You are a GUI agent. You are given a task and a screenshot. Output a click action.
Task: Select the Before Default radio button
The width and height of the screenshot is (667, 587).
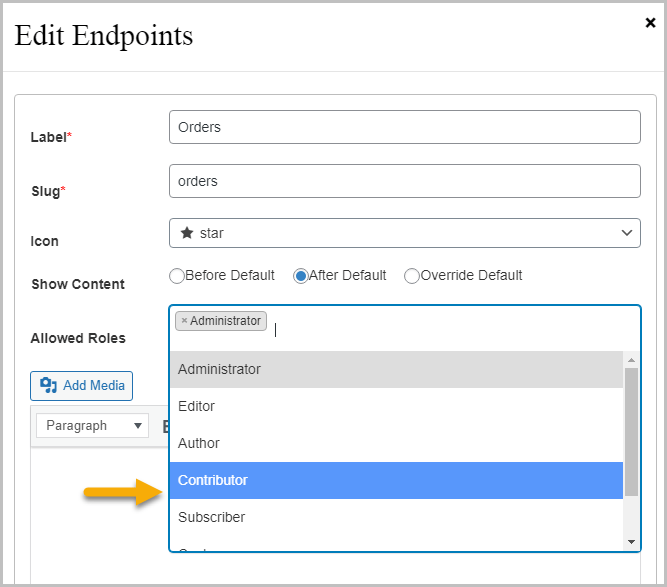[177, 276]
